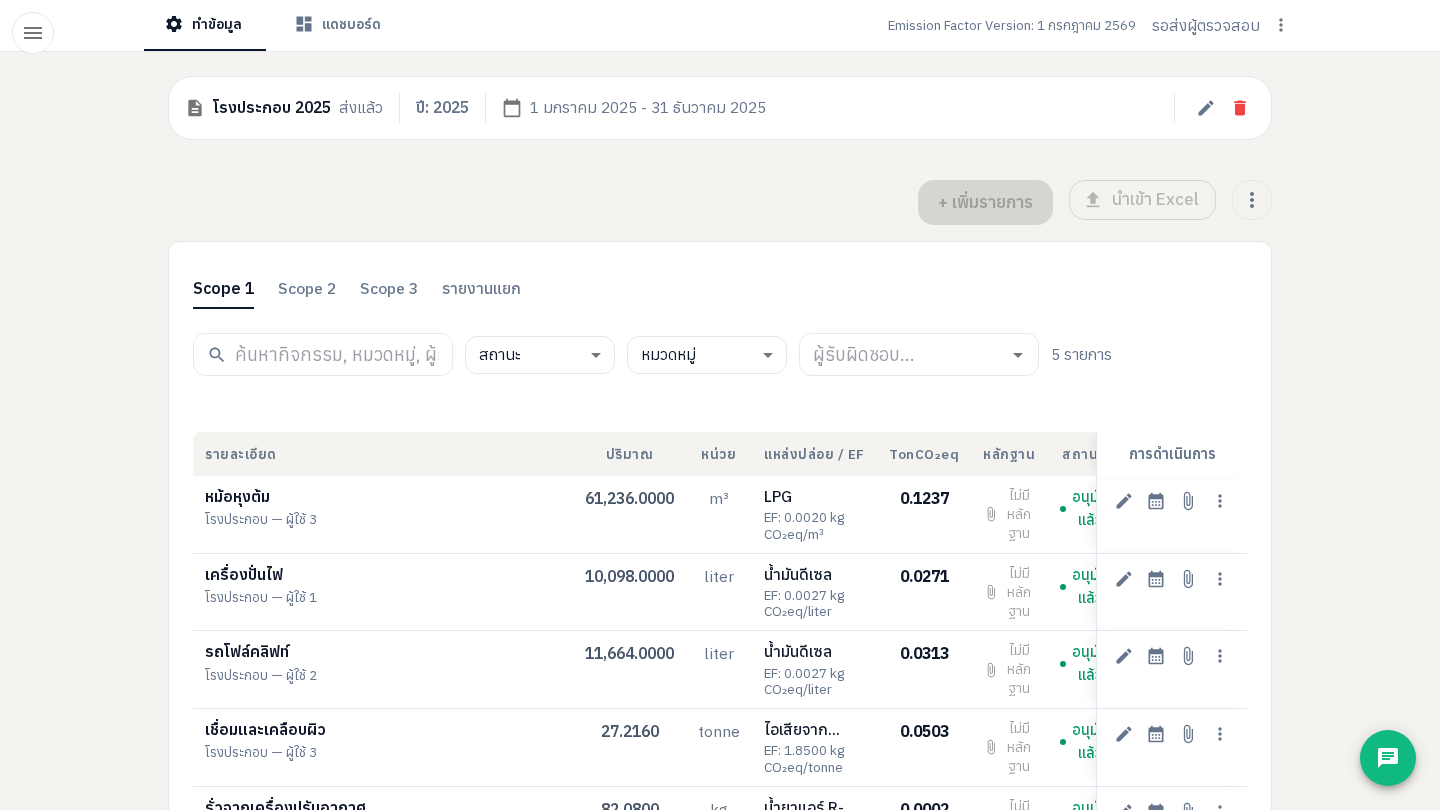Viewport: 1440px width, 810px height.
Task: Expand the สถานะ filter dropdown
Action: click(x=540, y=355)
